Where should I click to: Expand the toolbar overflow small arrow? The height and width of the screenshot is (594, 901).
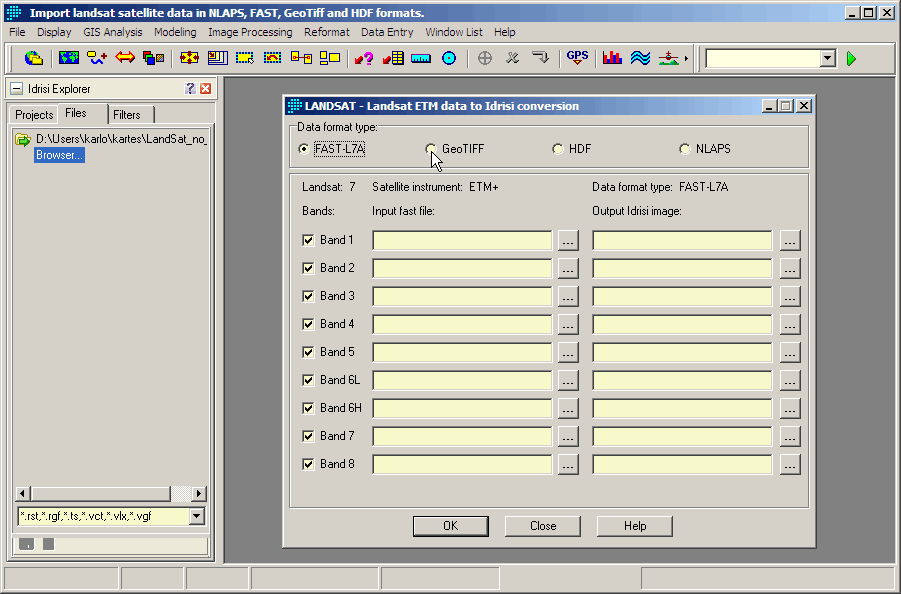(x=686, y=59)
